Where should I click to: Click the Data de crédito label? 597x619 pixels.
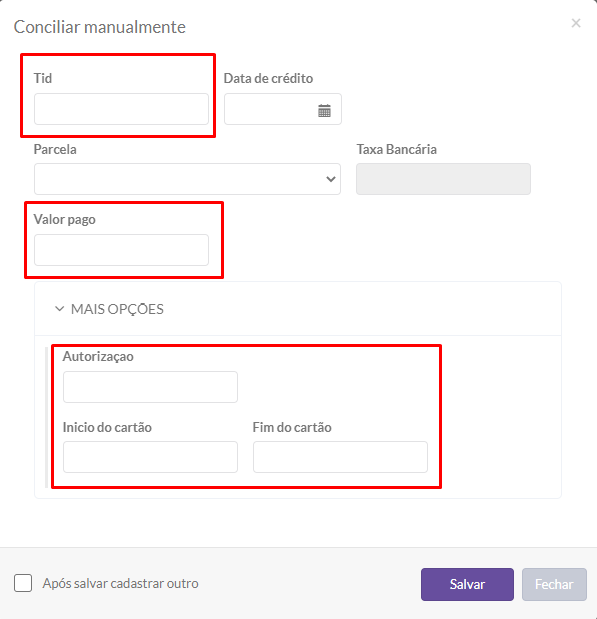268,78
